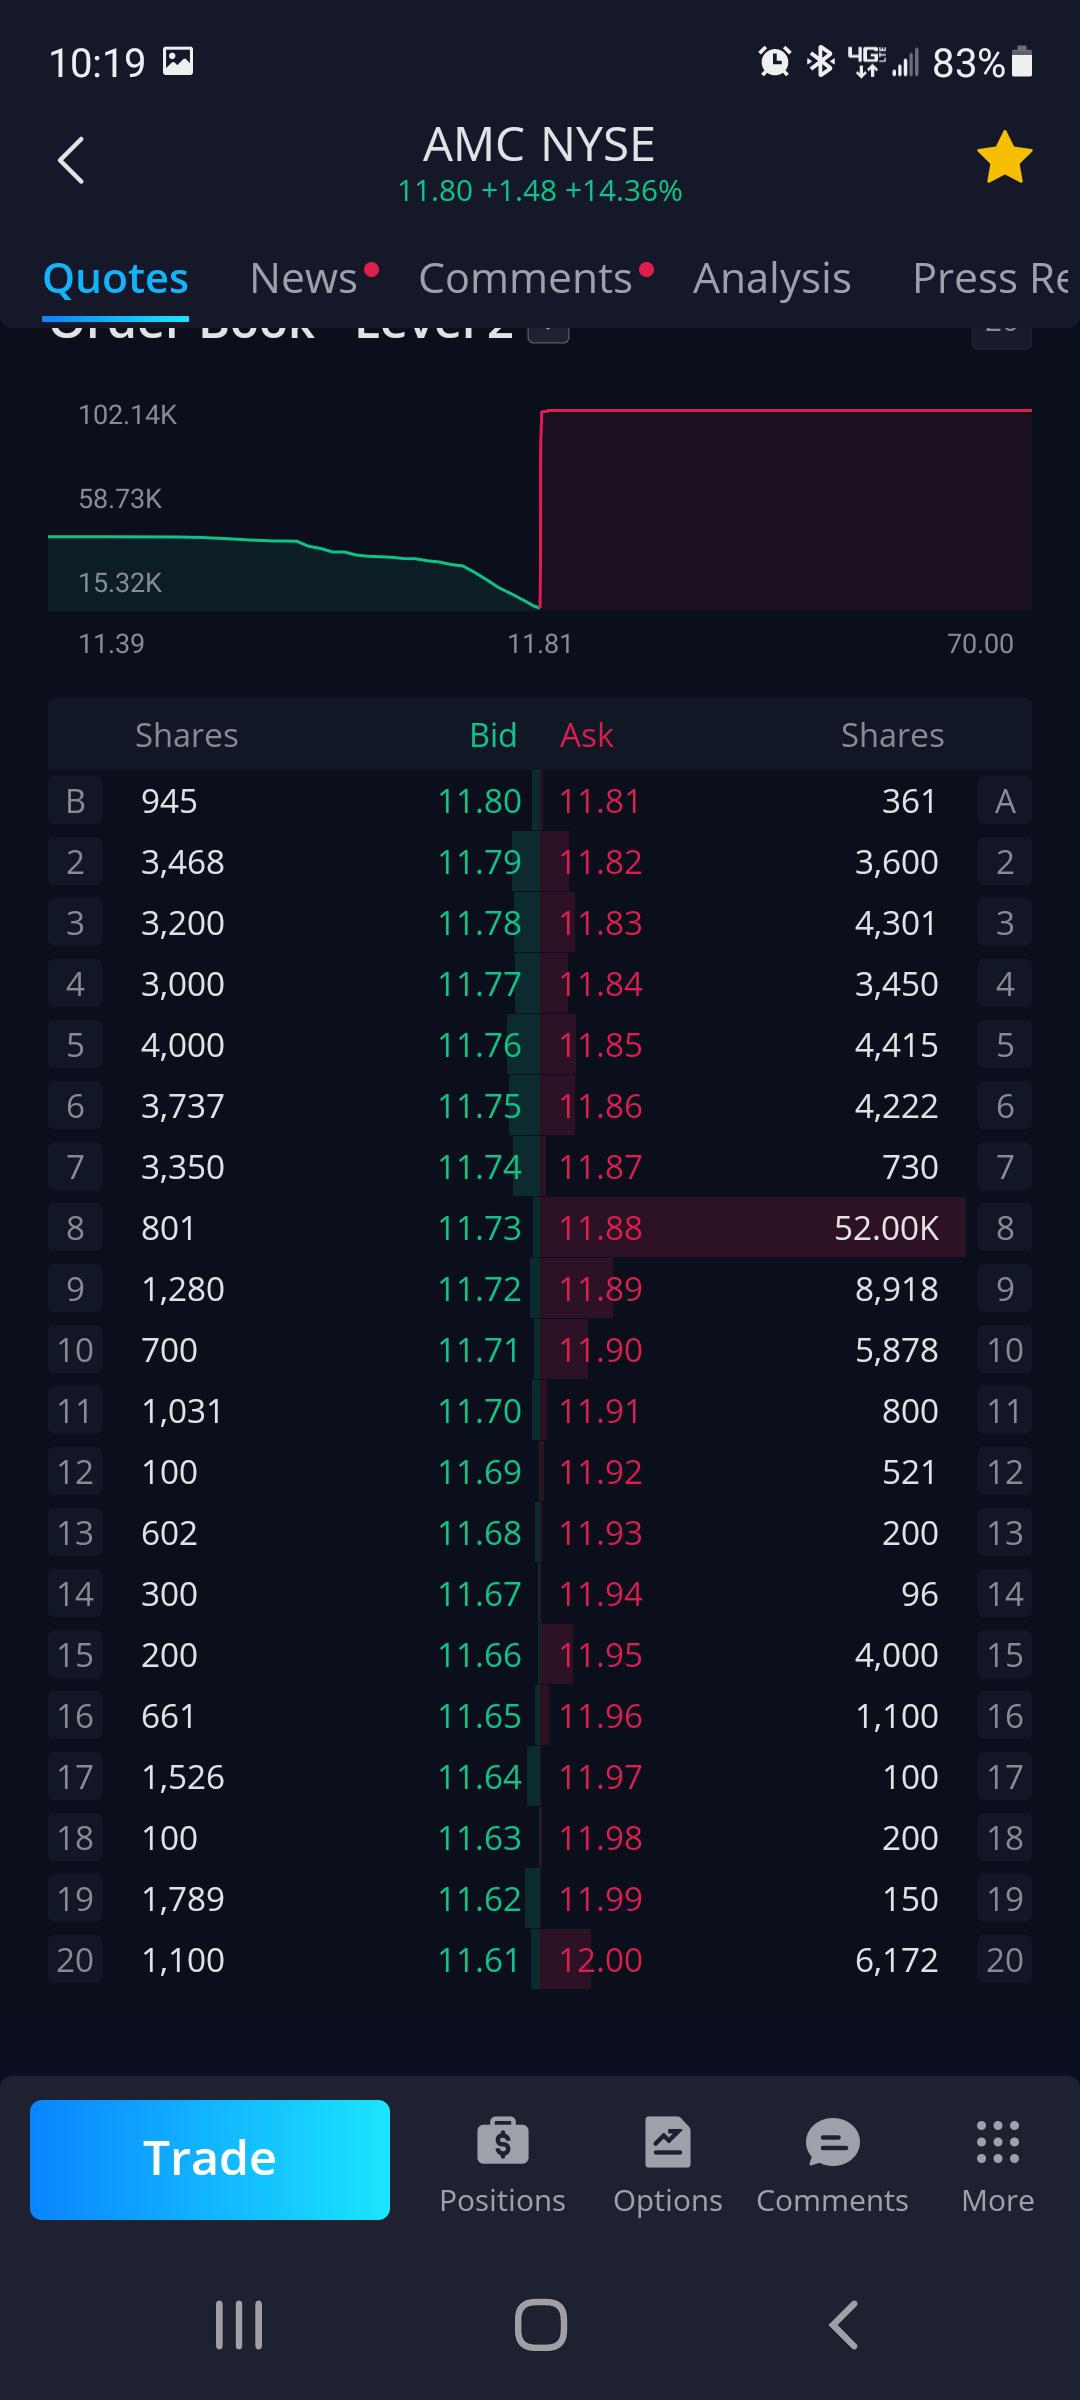Tap the green bid depth curve
The image size is (1080, 2400).
click(294, 572)
